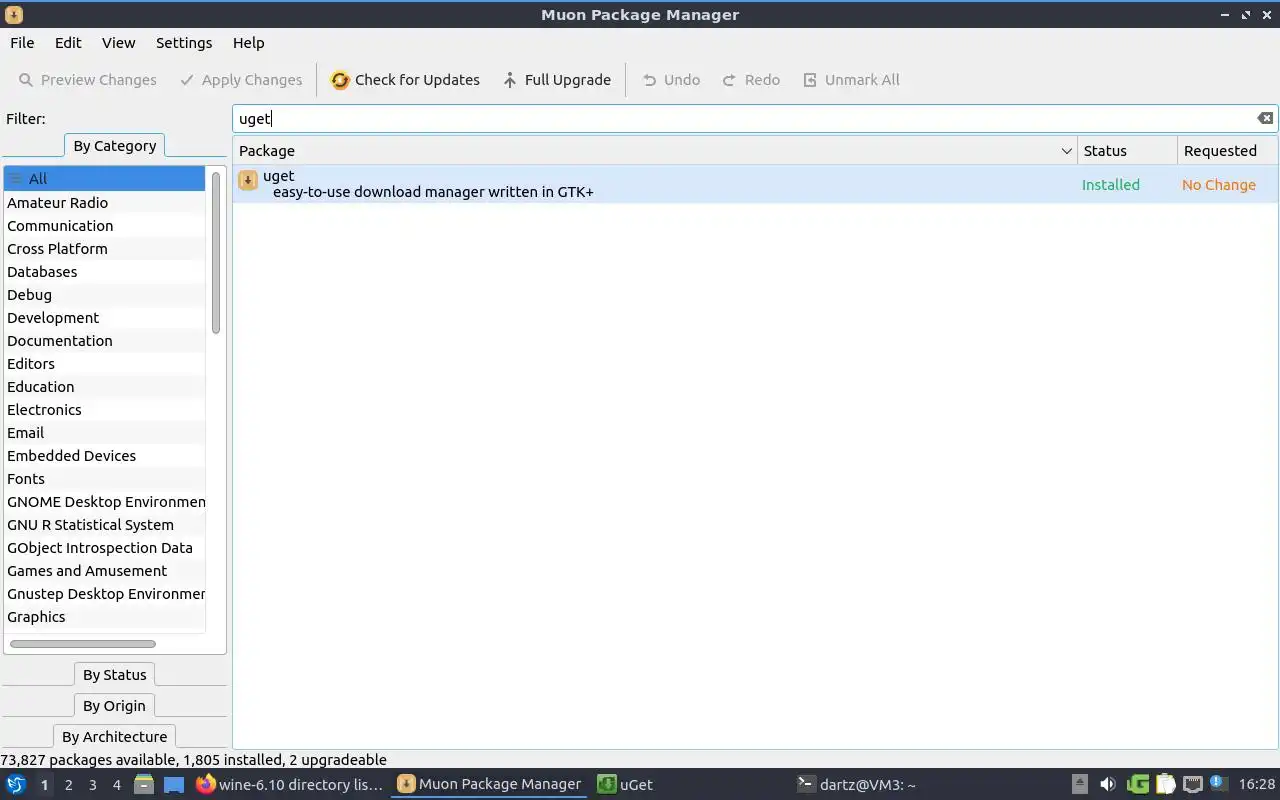Select the GNU R Statistical System category
Screen dimensions: 1280x800
tap(104, 525)
